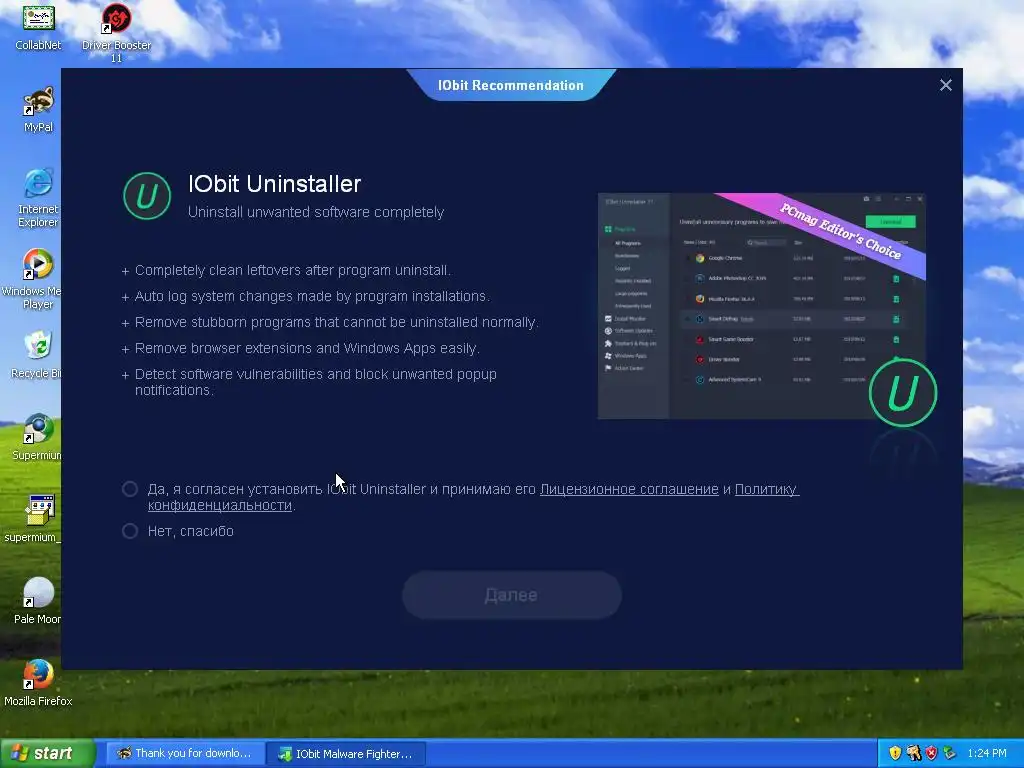Image resolution: width=1024 pixels, height=768 pixels.
Task: Click the red security shield tray icon
Action: point(931,753)
